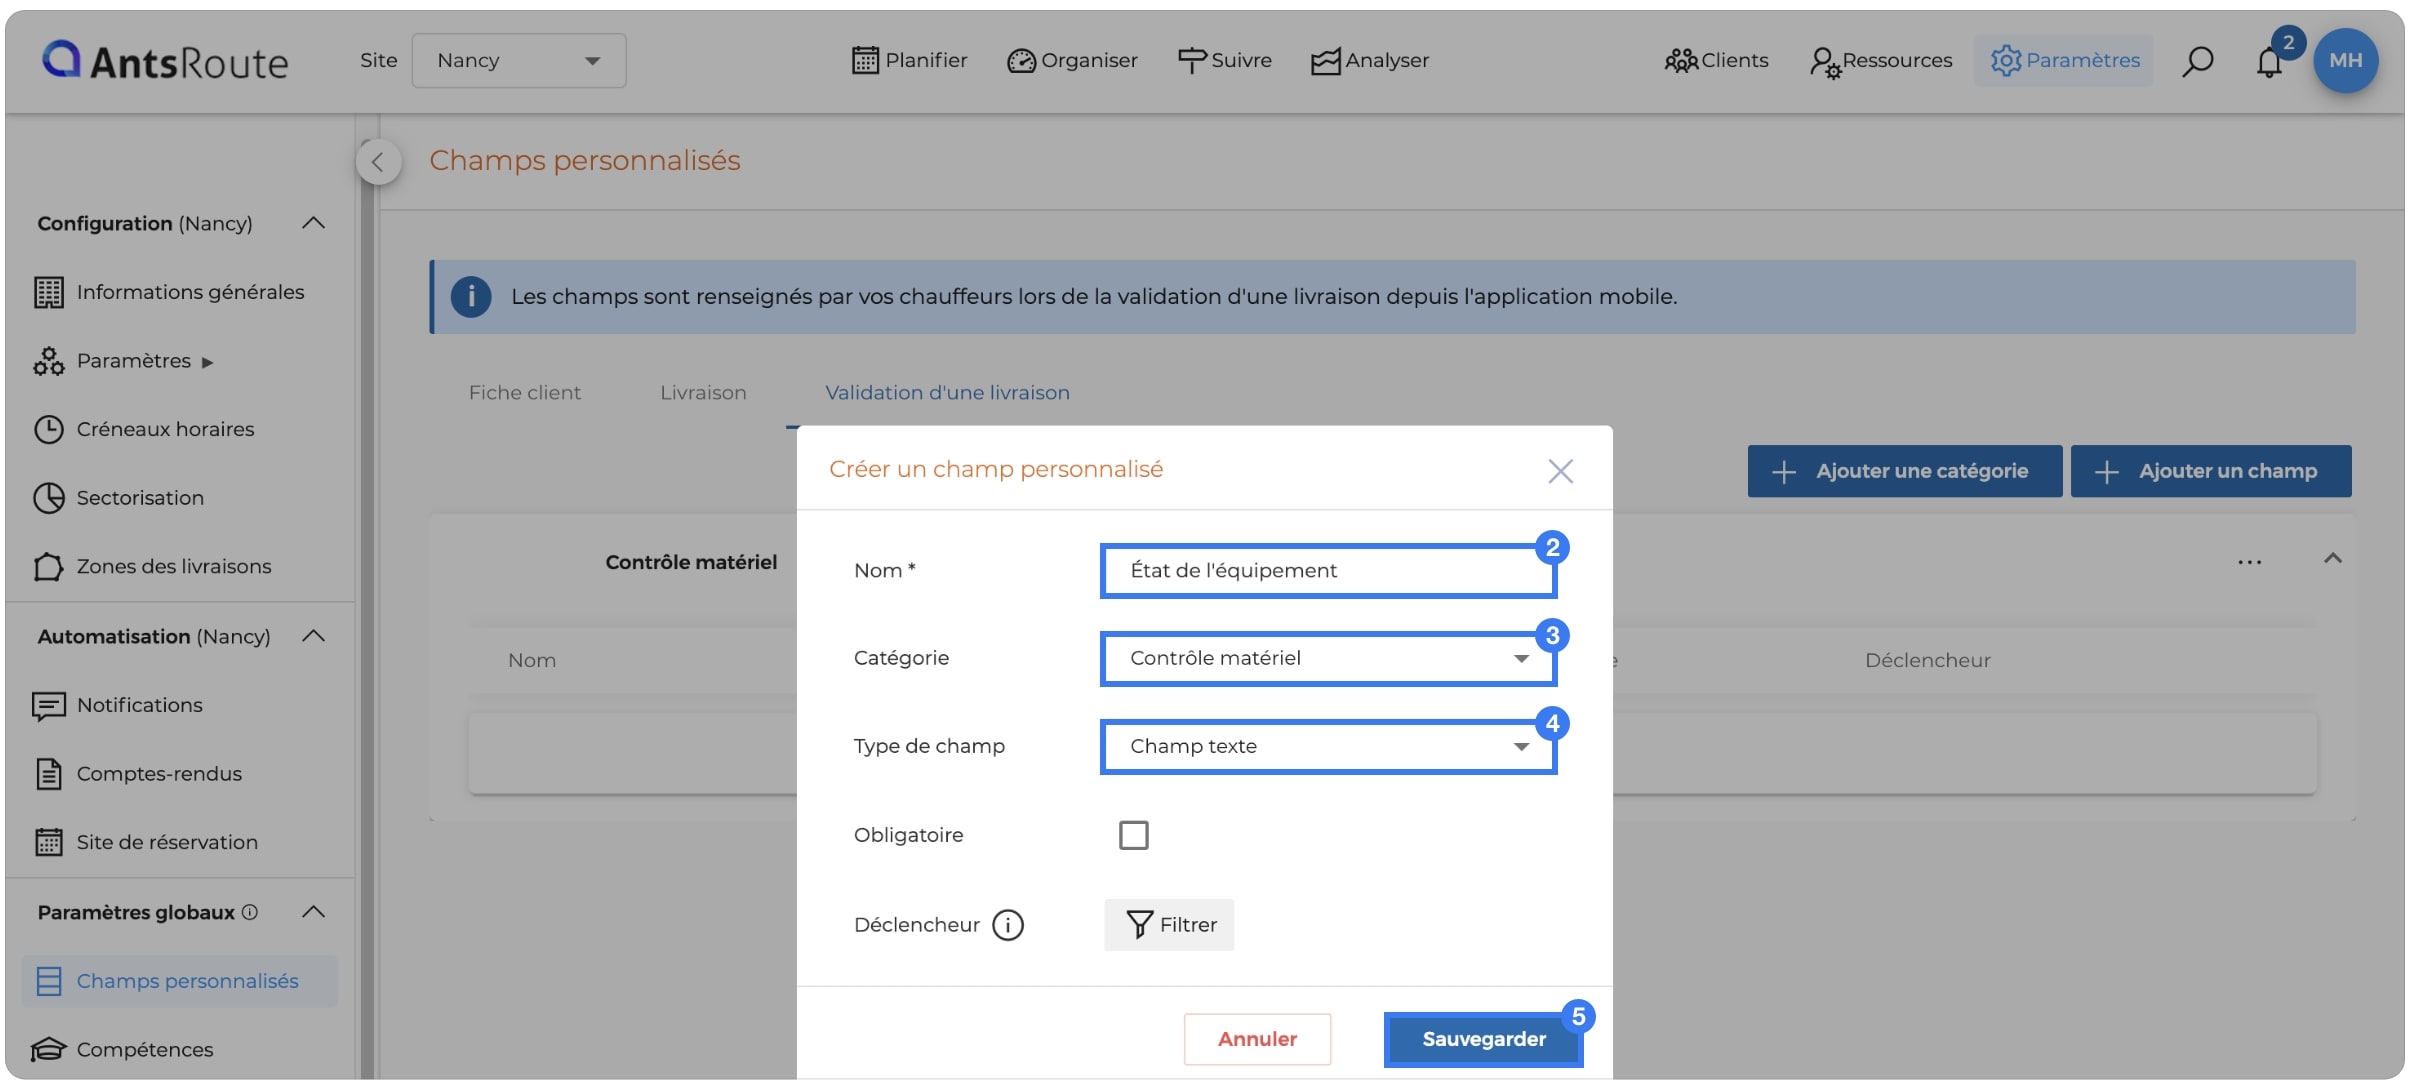The image size is (2410, 1086).
Task: Go to Ressources section
Action: click(1881, 60)
